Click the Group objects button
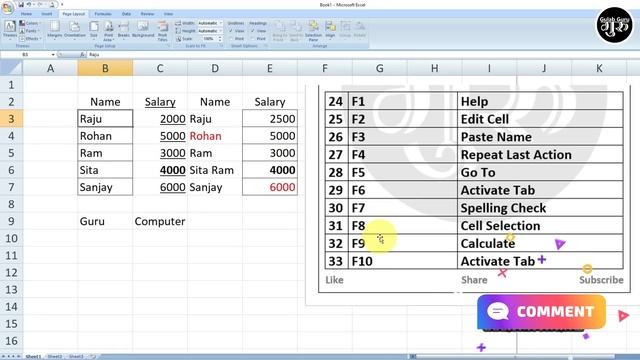The height and width of the screenshot is (360, 640). tap(345, 30)
